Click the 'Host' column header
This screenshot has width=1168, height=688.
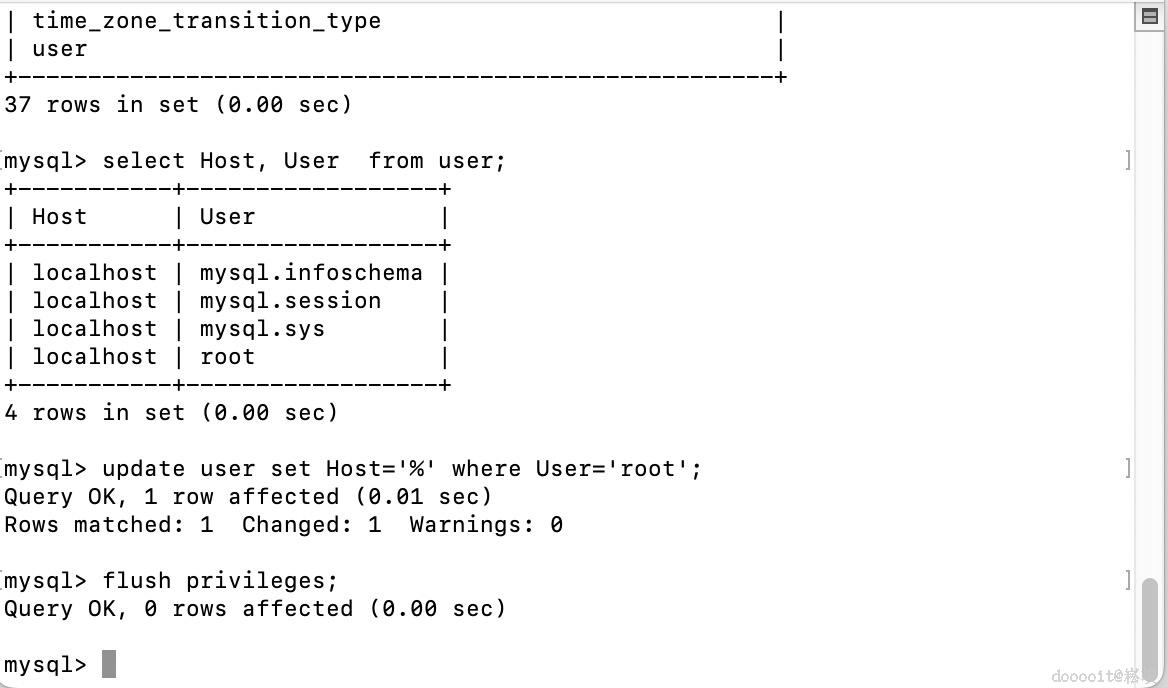[x=59, y=217]
